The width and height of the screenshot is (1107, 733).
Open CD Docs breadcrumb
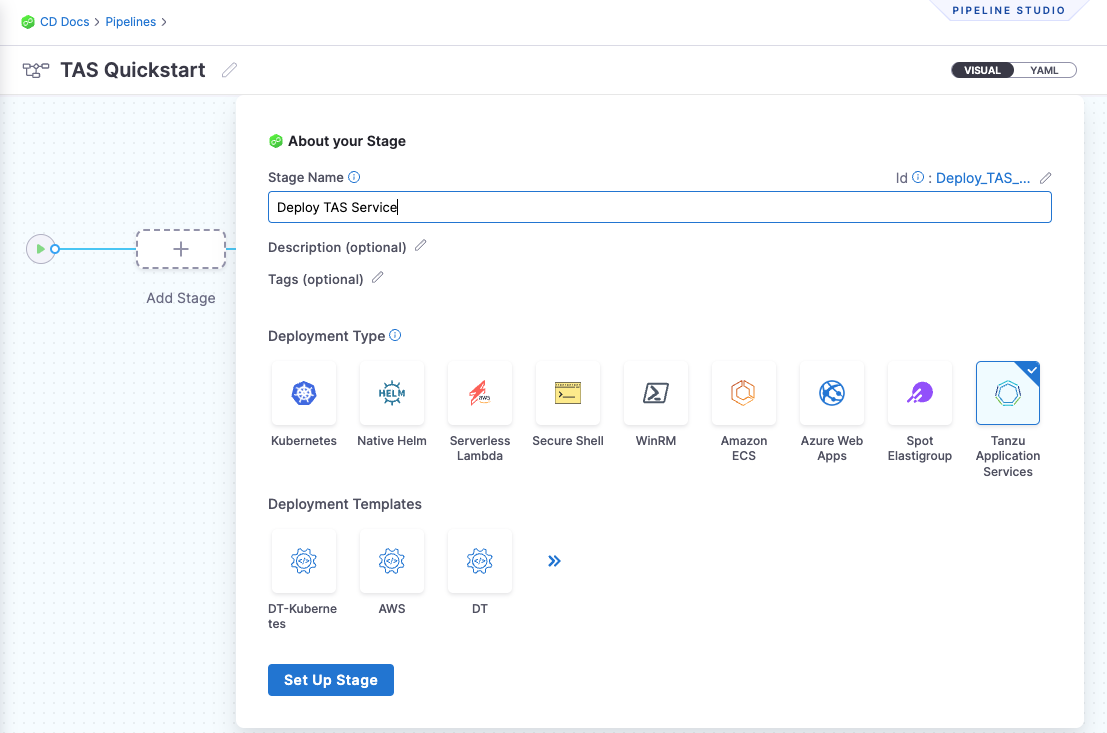click(64, 21)
